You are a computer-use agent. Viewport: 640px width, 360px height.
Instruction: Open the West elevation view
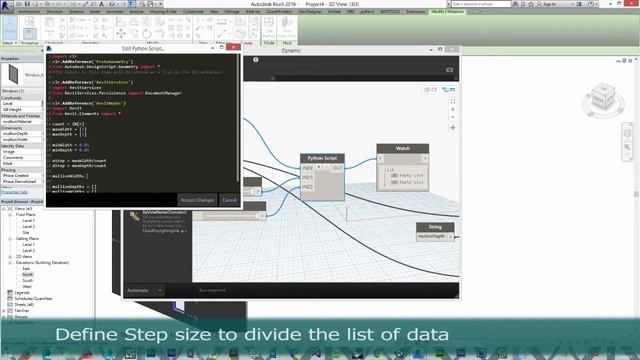coord(27,287)
